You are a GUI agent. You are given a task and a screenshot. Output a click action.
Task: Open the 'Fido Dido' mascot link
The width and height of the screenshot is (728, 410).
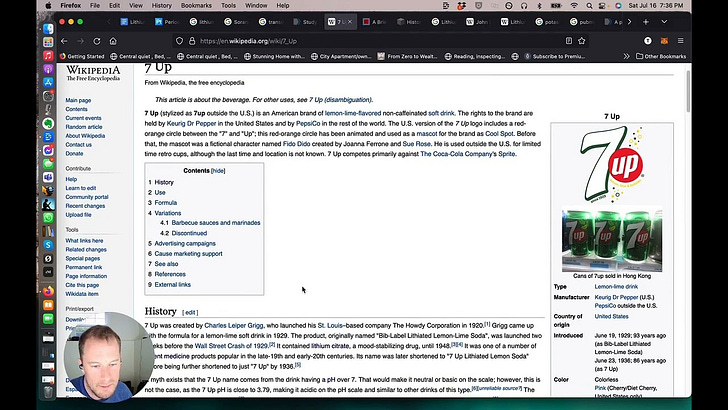pos(296,144)
